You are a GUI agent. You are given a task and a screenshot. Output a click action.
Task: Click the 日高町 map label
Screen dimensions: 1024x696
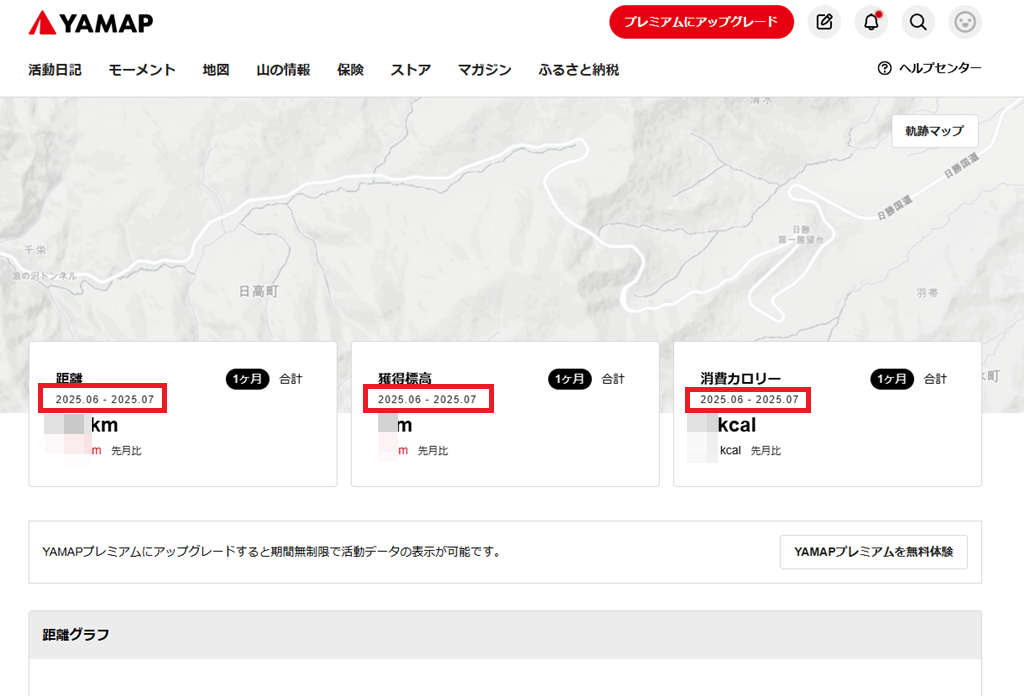click(259, 291)
